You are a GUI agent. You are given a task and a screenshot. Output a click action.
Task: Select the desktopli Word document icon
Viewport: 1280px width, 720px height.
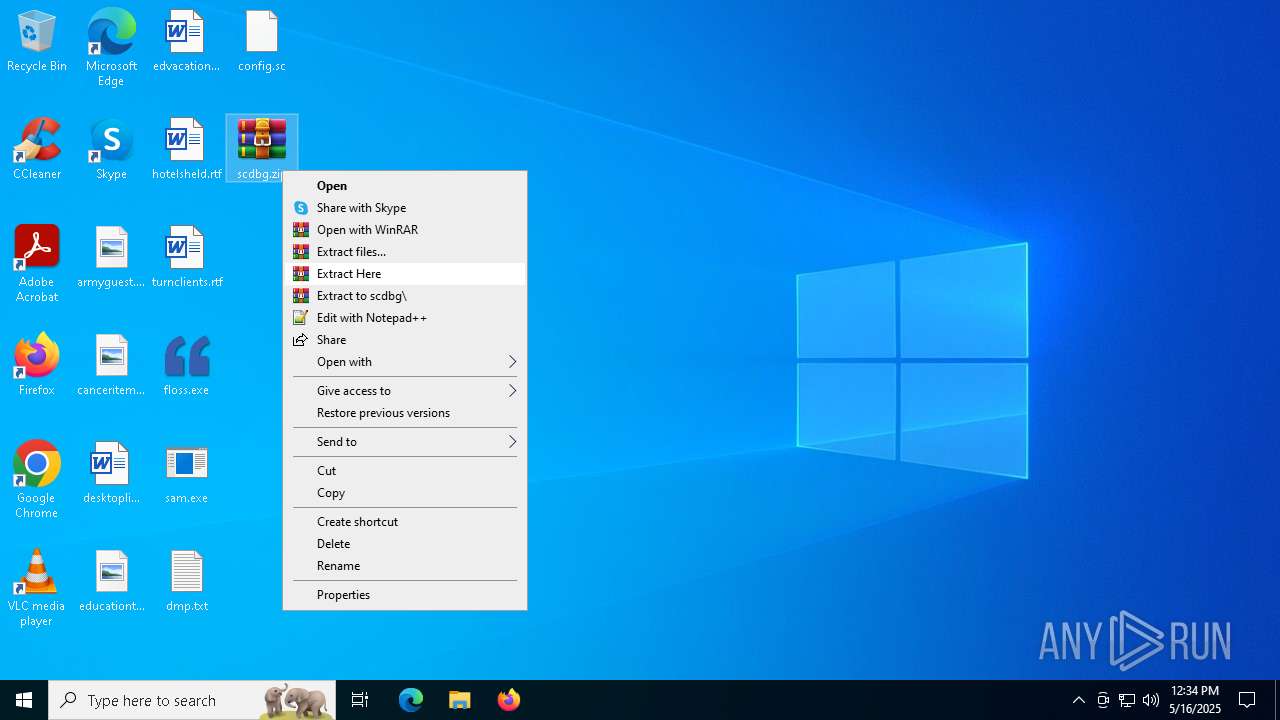[x=111, y=474]
